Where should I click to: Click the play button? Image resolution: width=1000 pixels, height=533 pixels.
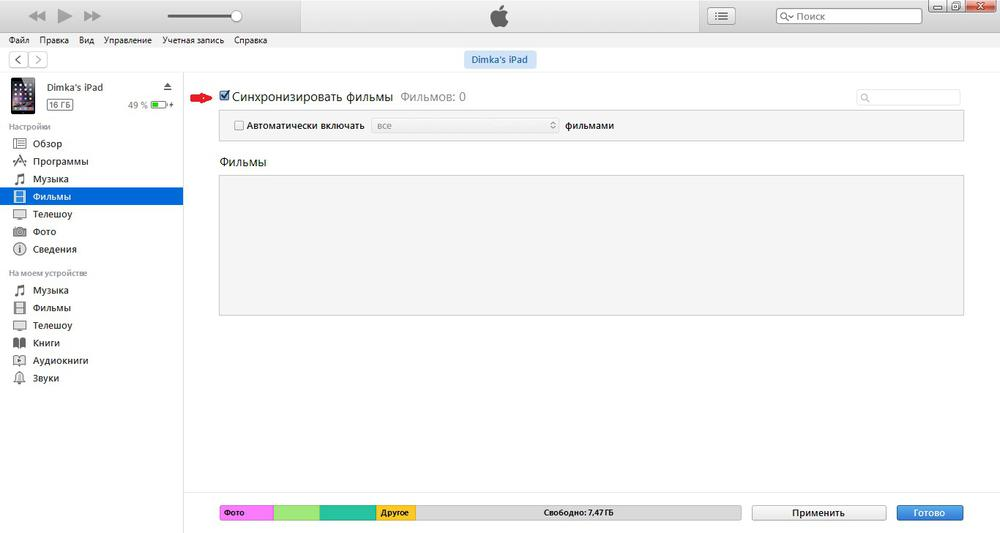point(64,16)
